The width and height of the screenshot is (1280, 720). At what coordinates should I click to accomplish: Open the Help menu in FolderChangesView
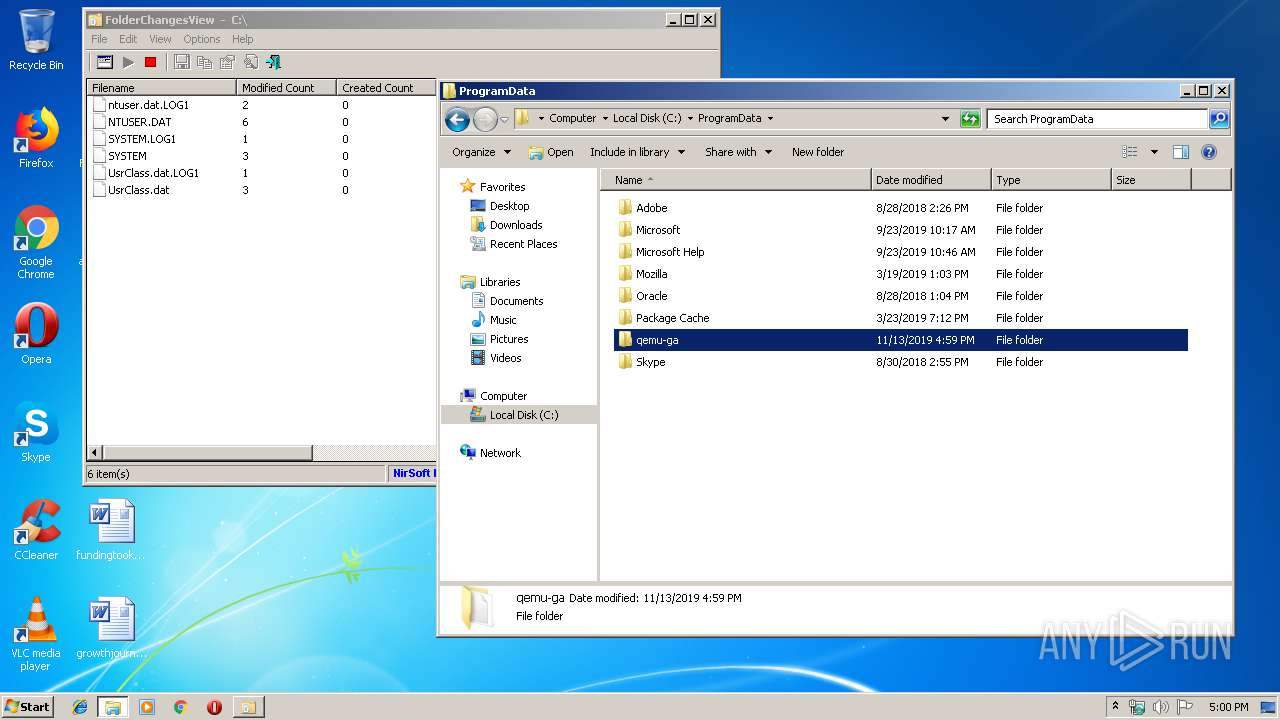point(243,39)
